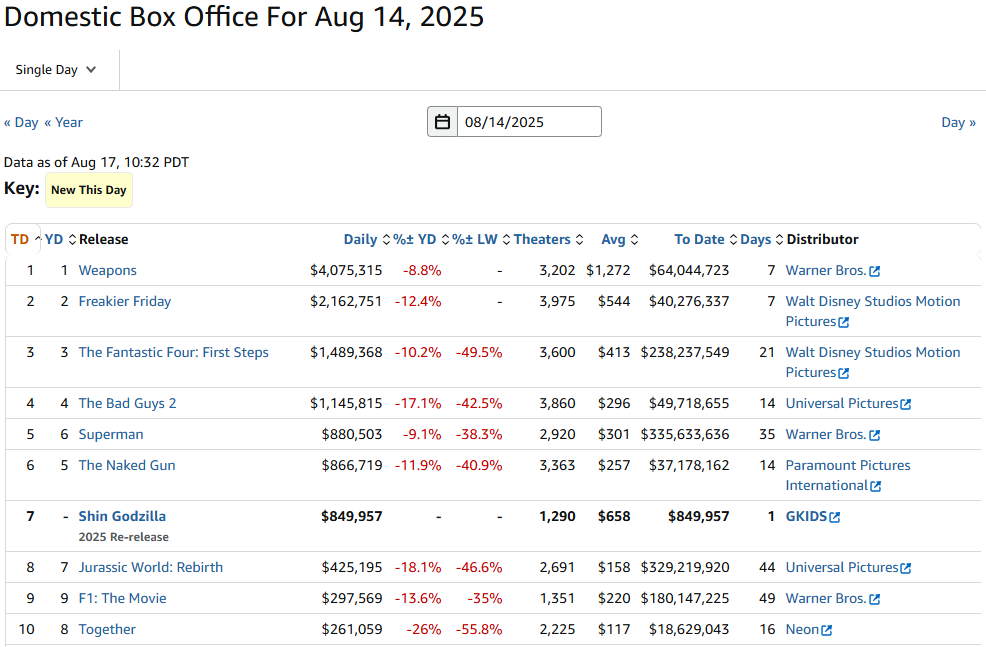Select the 2025 Re-release note
This screenshot has width=986, height=647.
pos(123,537)
